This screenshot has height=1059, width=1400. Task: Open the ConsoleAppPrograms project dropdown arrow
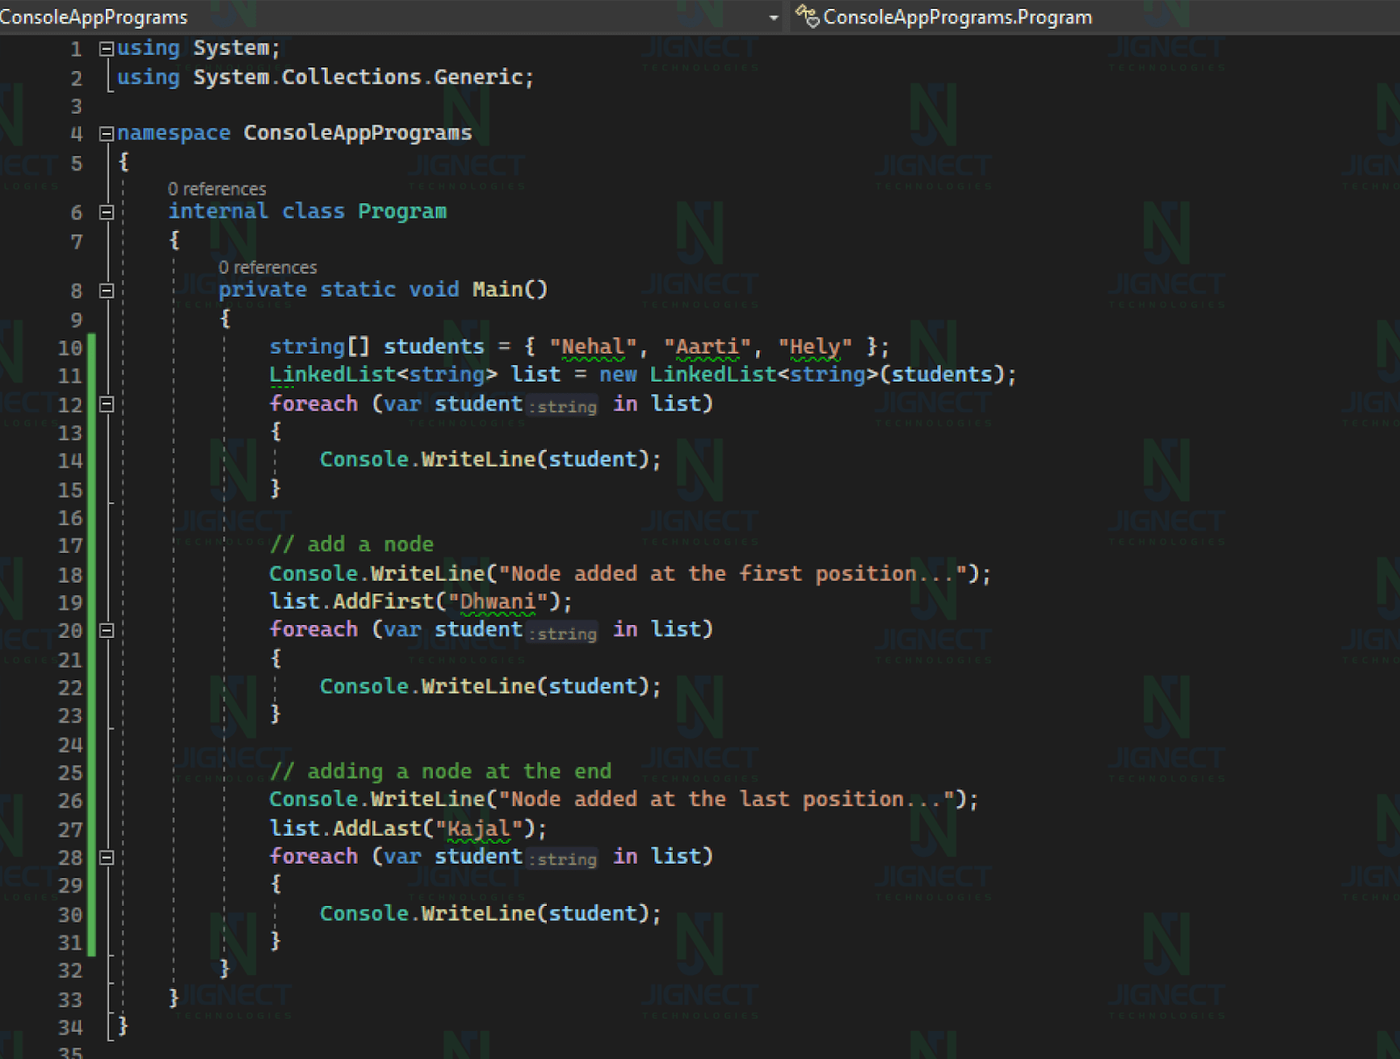tap(773, 18)
